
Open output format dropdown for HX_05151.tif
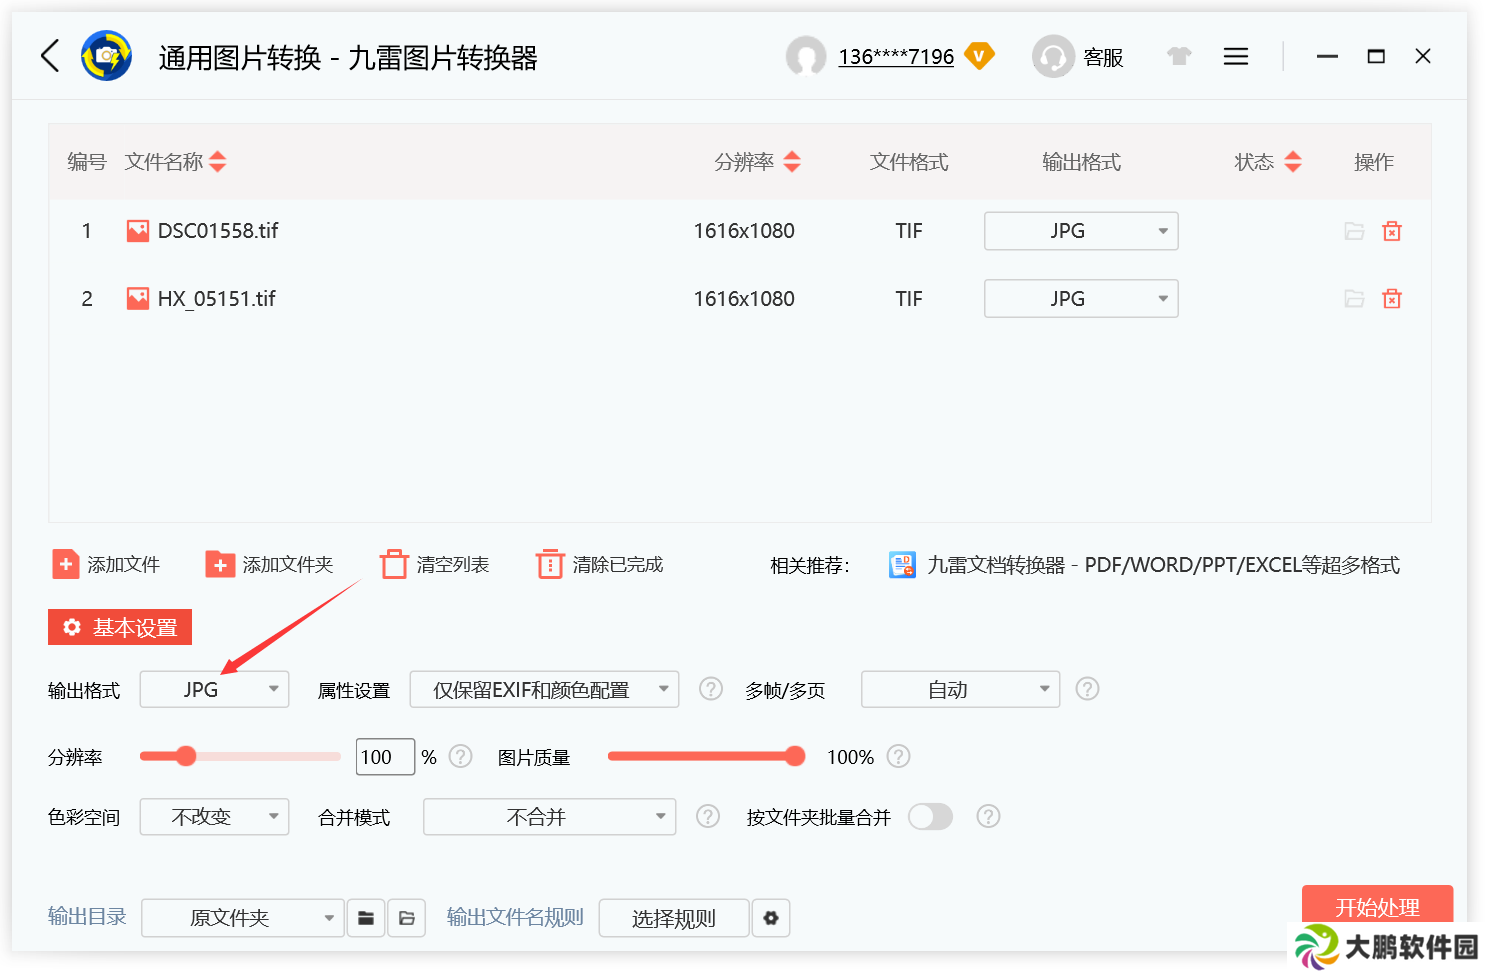(x=1081, y=299)
